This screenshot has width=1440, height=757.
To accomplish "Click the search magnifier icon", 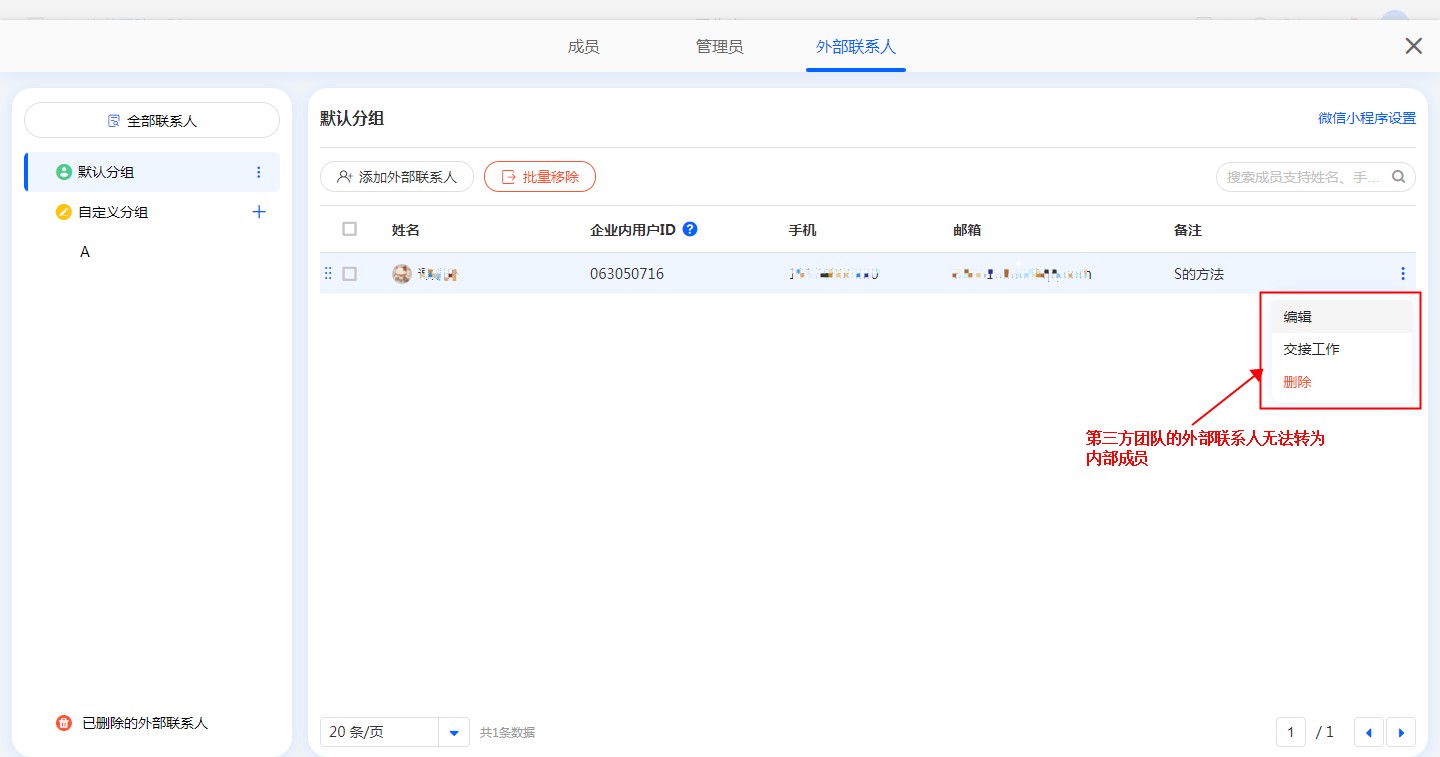I will tap(1399, 177).
